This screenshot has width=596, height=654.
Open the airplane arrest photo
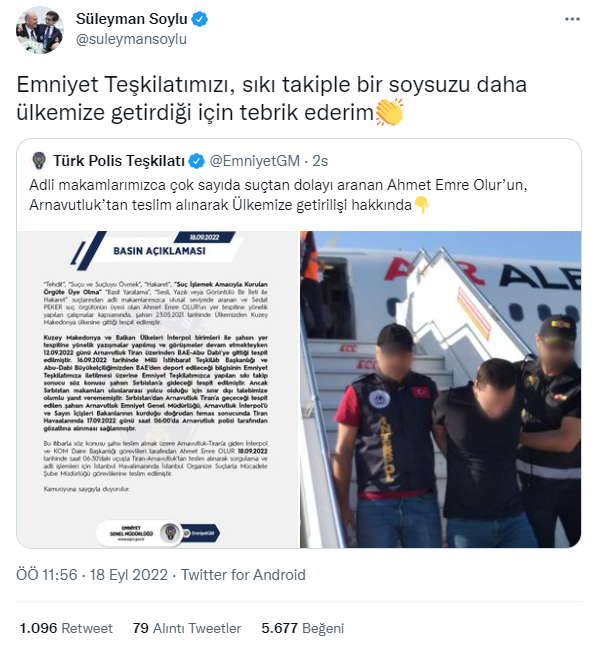tap(440, 390)
